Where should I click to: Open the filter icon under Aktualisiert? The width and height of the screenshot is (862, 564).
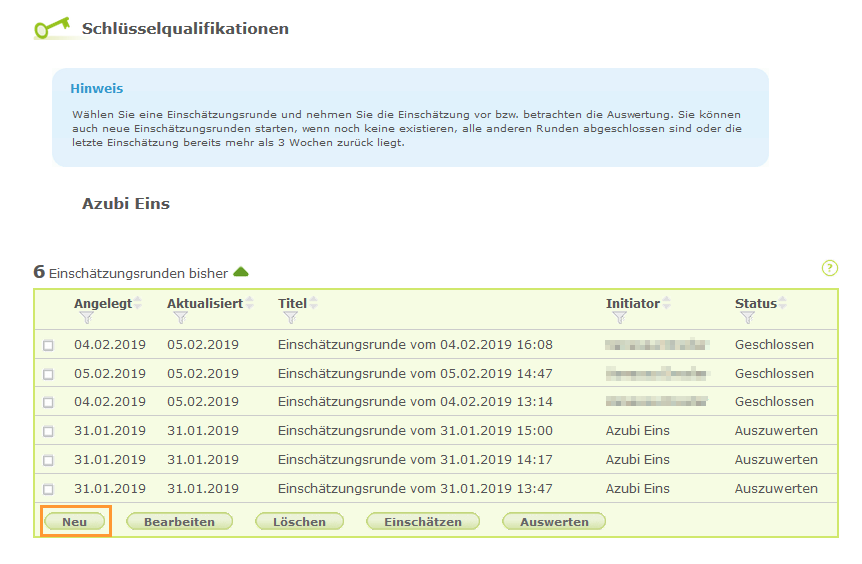[180, 318]
